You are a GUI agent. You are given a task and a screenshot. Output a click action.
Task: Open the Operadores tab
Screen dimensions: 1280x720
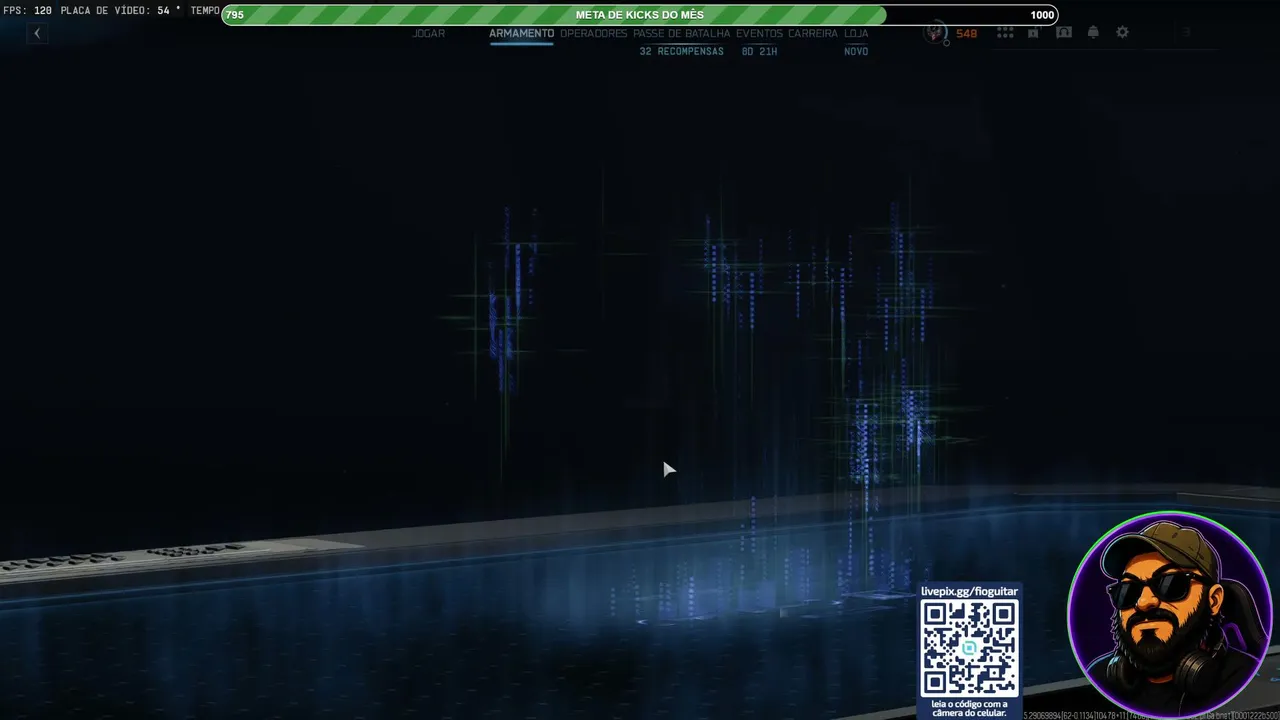tap(594, 33)
